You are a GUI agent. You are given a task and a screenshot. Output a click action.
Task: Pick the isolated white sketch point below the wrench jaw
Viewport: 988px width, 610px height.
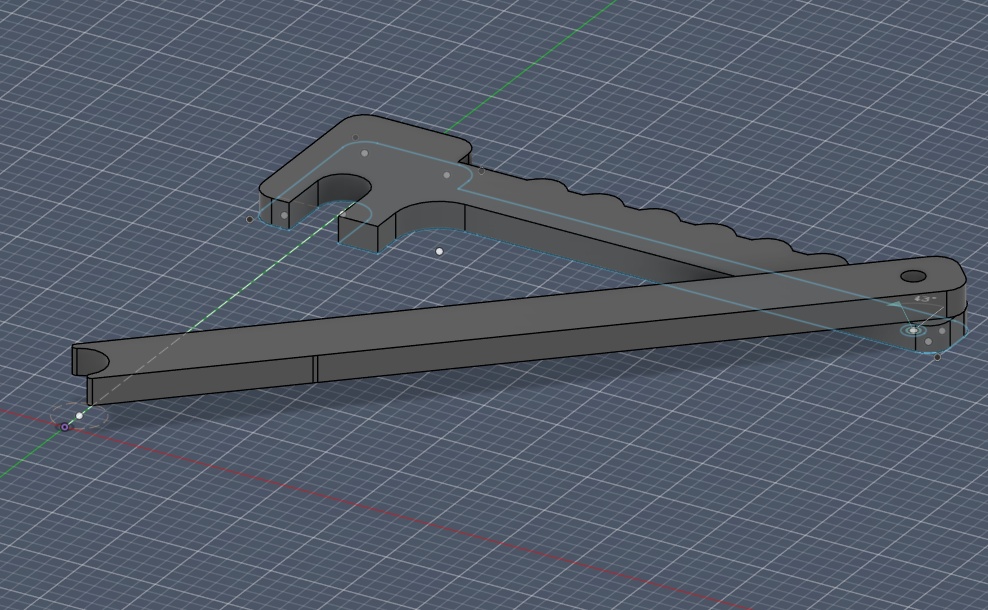[439, 251]
